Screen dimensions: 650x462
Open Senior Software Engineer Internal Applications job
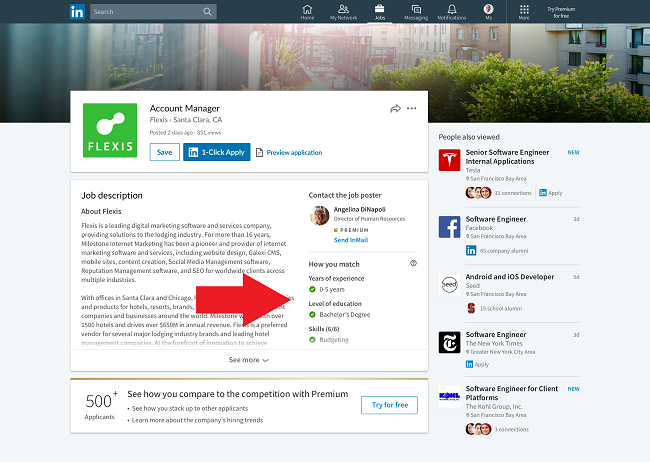tap(507, 157)
